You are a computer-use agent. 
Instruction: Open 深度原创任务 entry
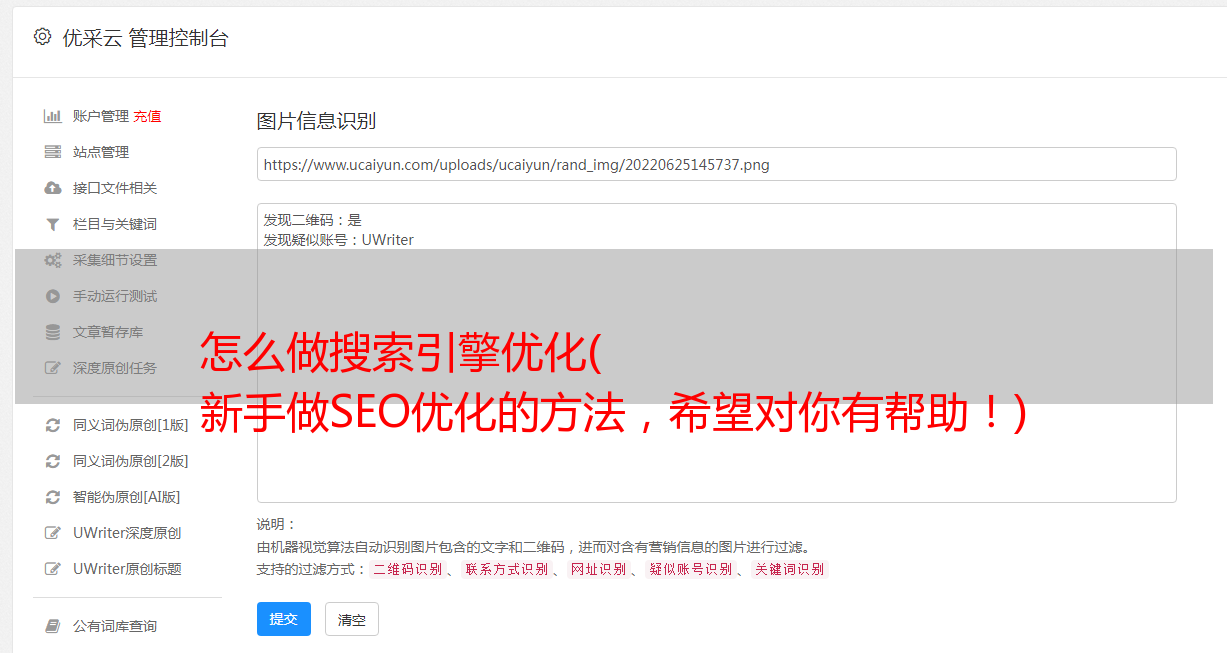pyautogui.click(x=115, y=368)
